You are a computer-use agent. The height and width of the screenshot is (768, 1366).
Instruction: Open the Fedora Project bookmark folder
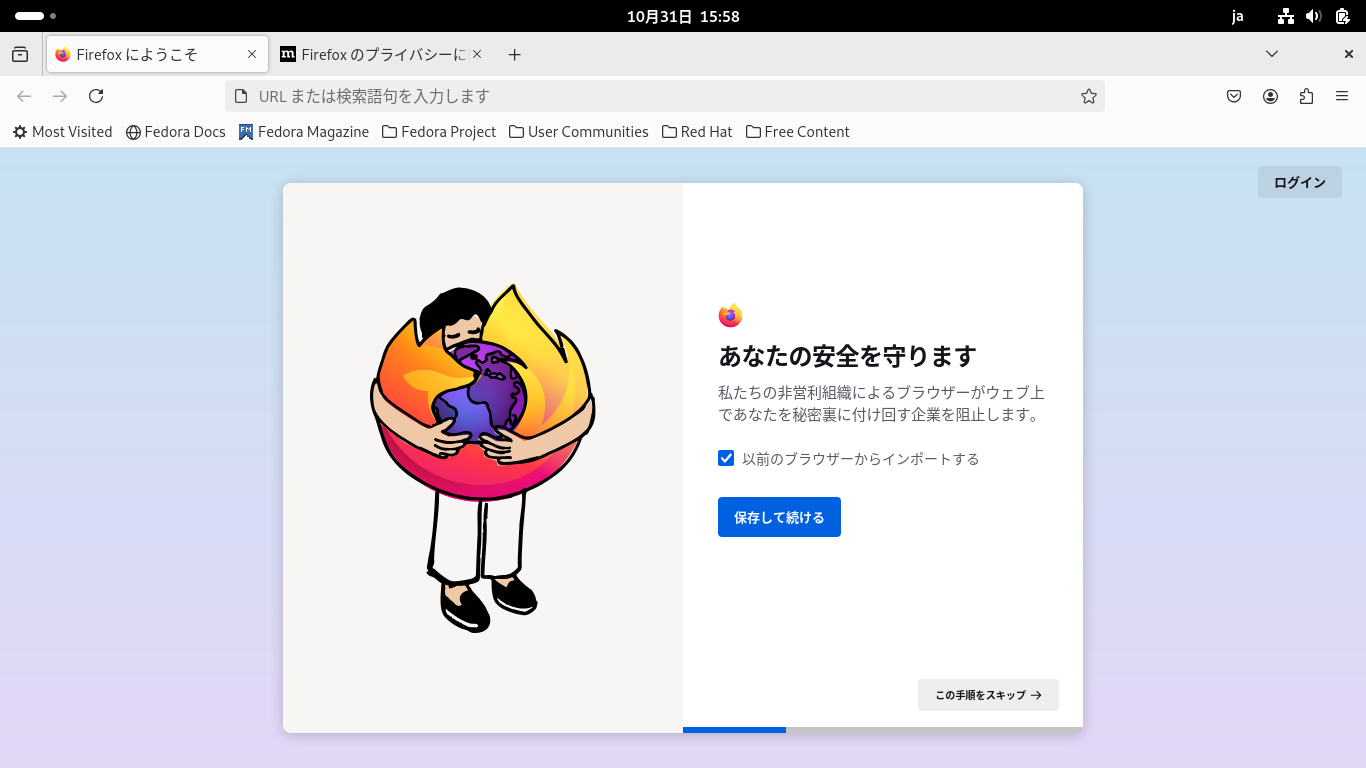[x=439, y=132]
